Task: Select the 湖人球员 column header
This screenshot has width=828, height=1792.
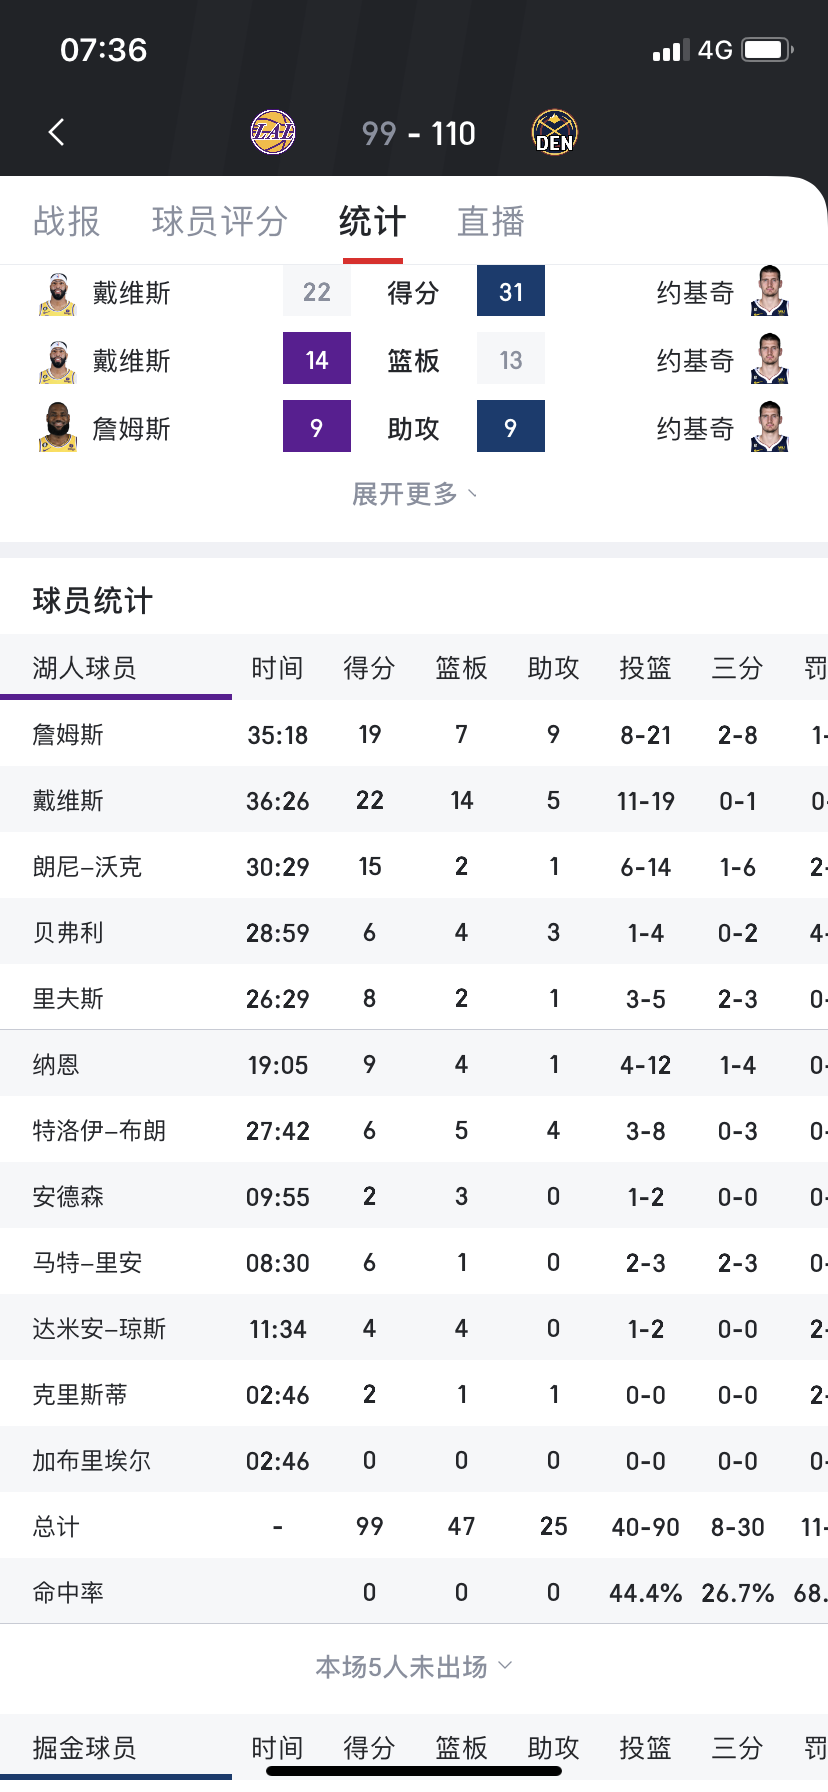Action: point(83,668)
